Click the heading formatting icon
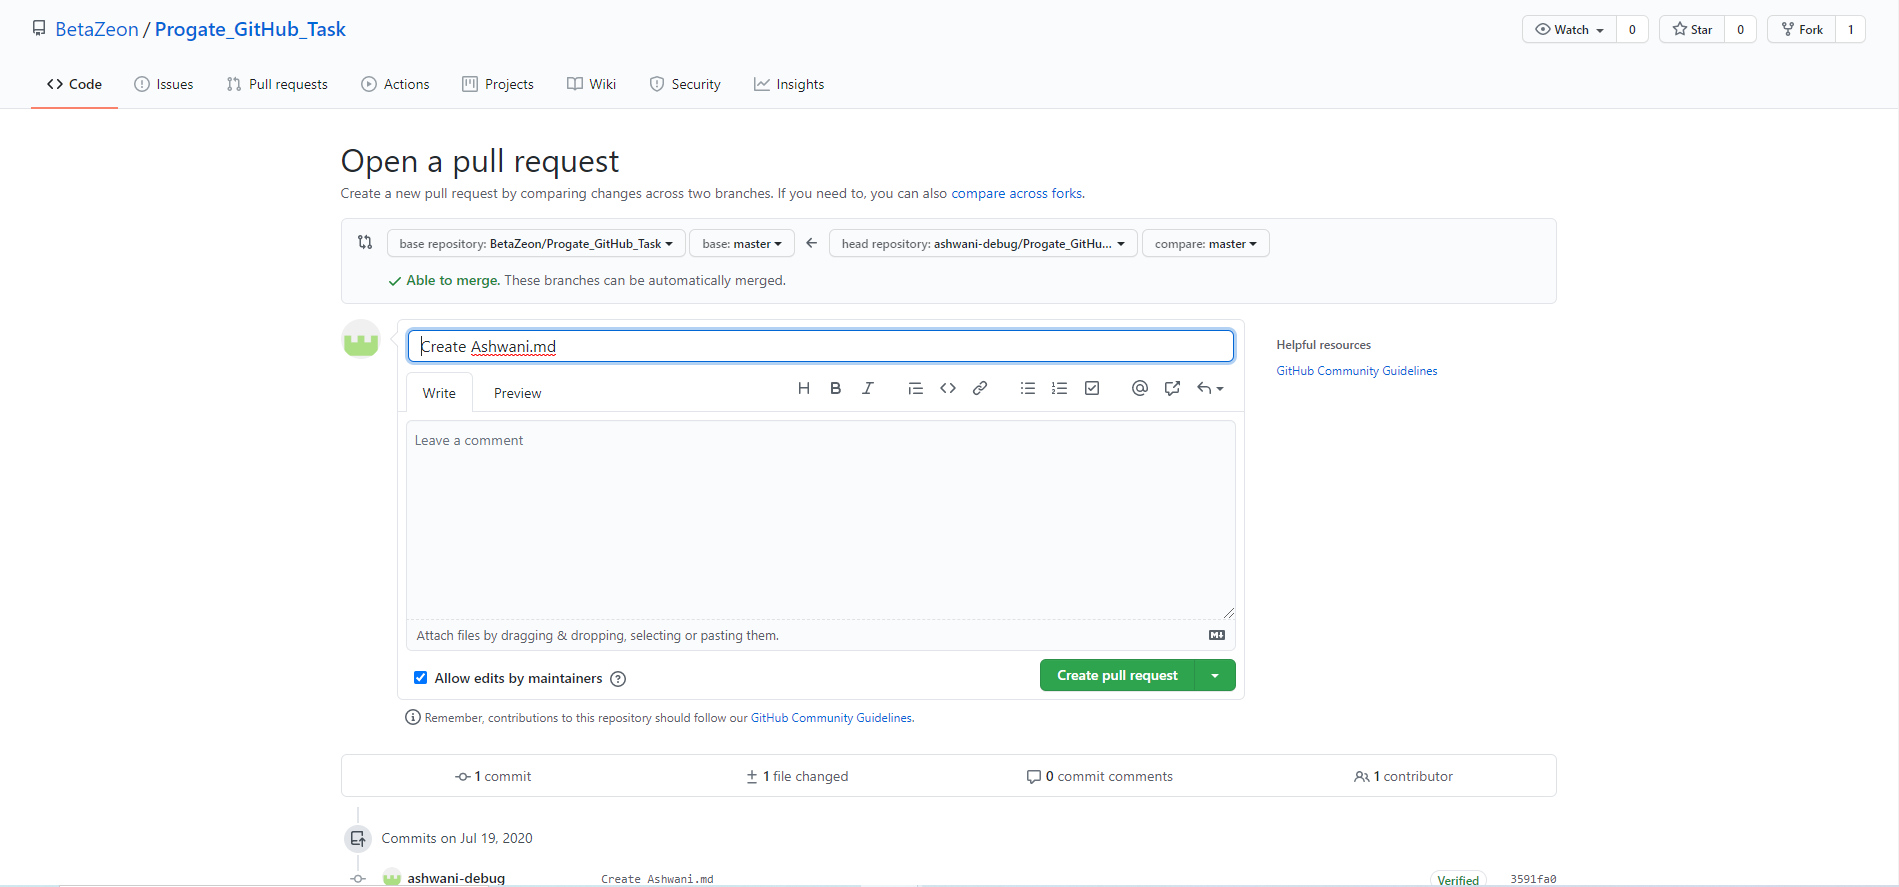The width and height of the screenshot is (1899, 887). pos(803,389)
